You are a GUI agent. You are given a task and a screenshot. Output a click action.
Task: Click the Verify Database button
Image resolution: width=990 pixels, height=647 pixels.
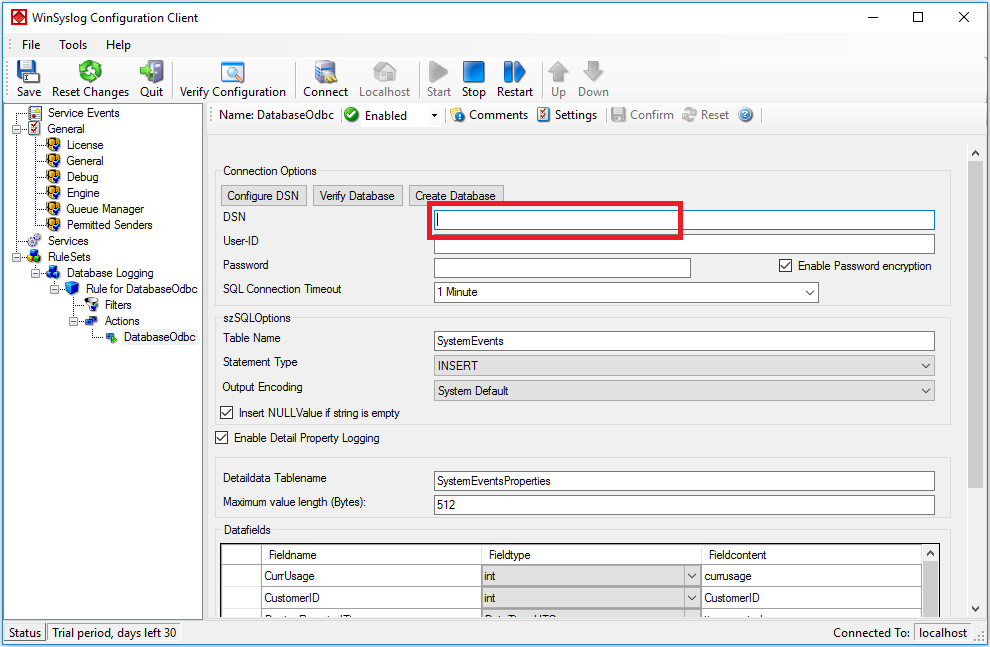(357, 196)
